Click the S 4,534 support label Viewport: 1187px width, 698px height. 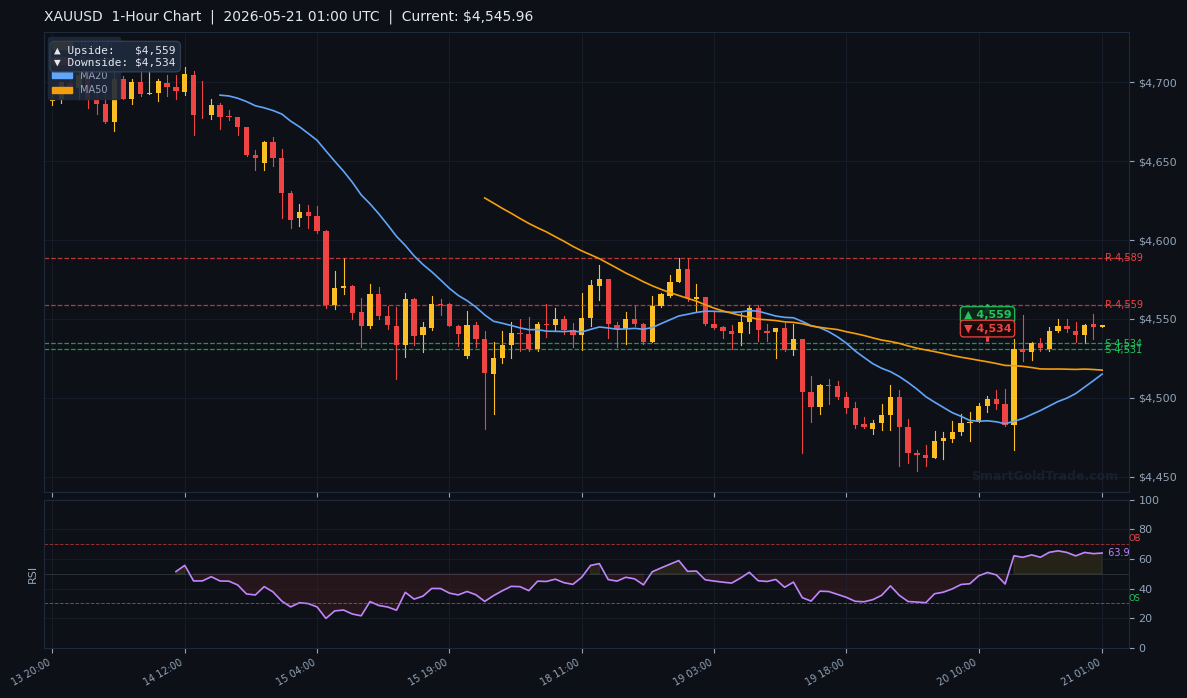1123,343
